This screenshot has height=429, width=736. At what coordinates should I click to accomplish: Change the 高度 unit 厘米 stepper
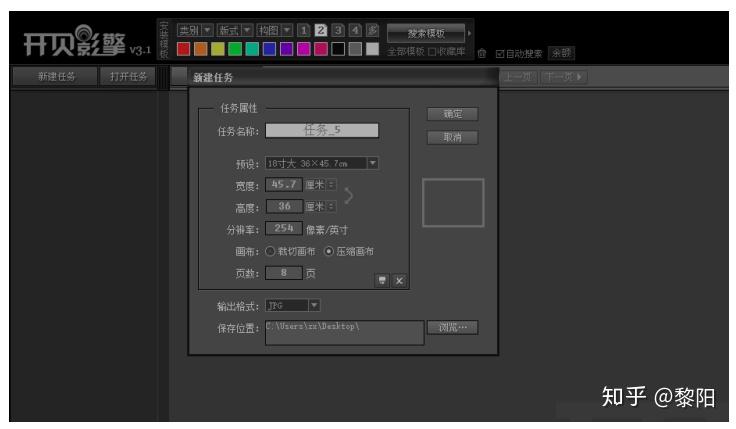[331, 207]
